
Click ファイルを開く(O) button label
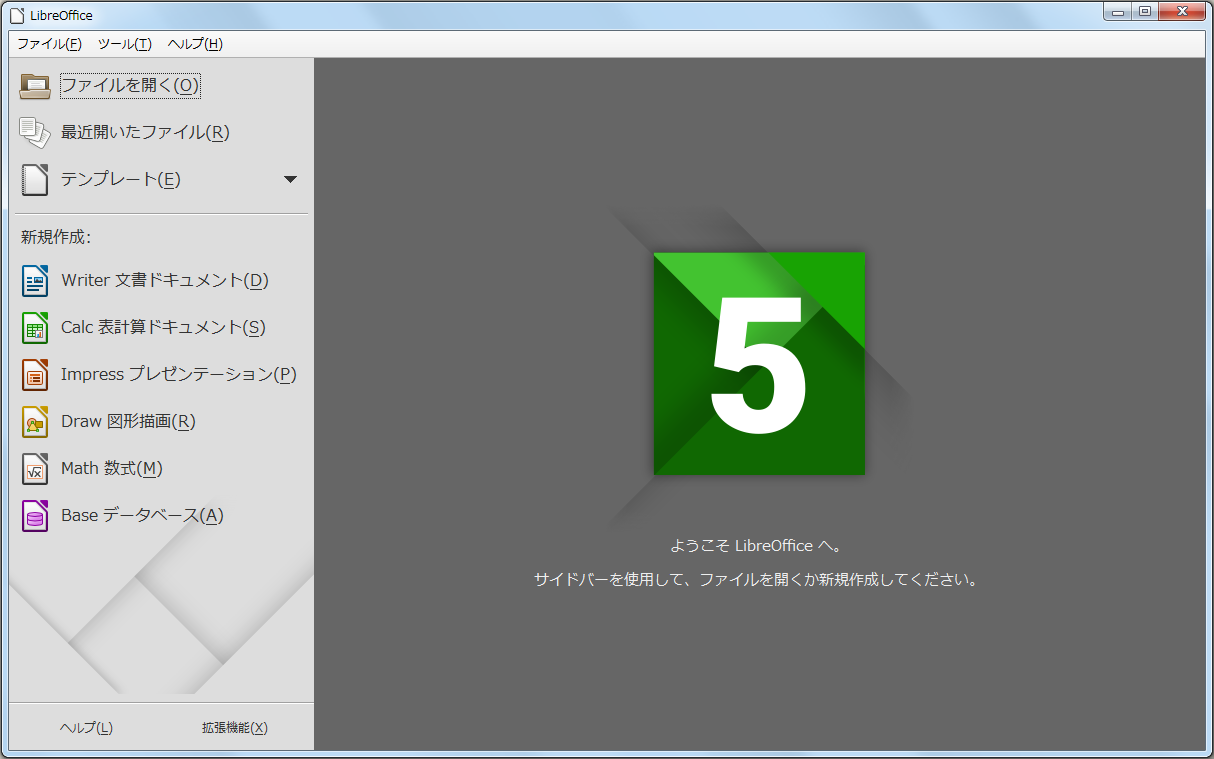coord(131,86)
